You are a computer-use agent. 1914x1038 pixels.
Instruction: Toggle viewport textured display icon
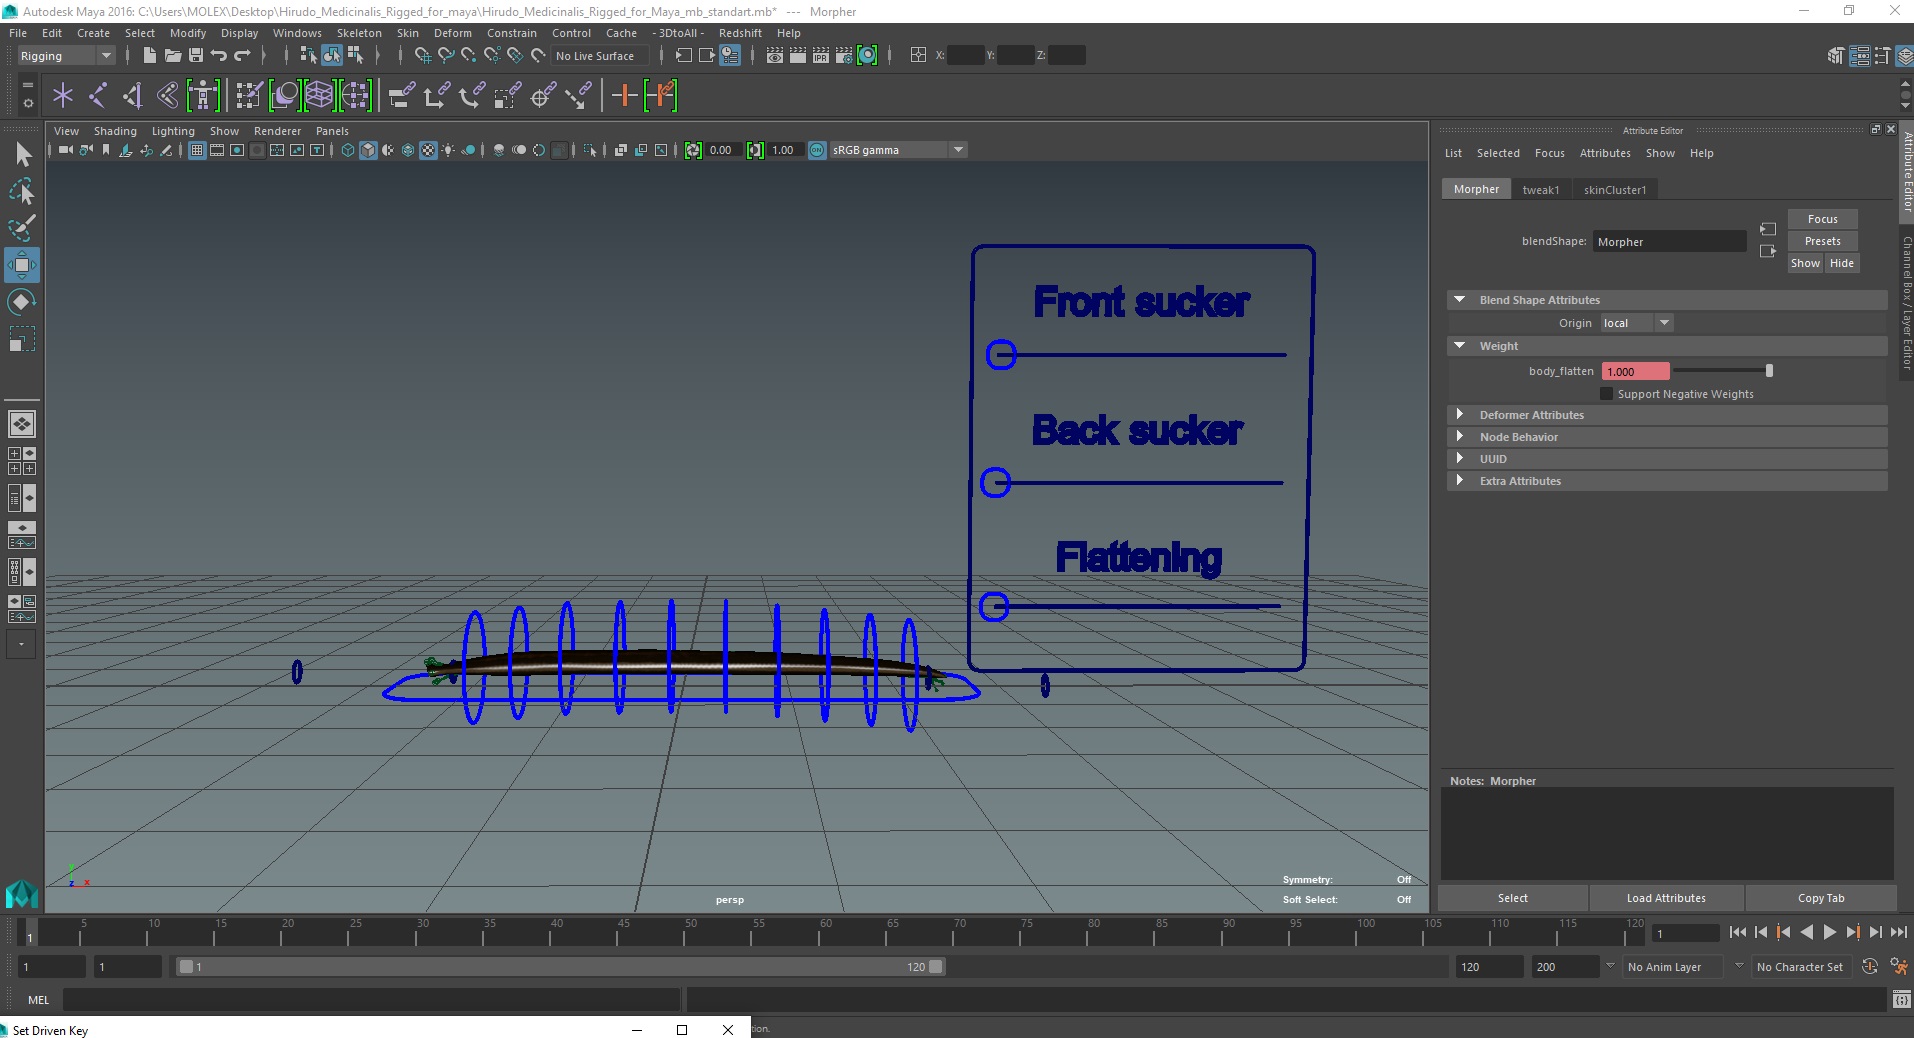(428, 151)
